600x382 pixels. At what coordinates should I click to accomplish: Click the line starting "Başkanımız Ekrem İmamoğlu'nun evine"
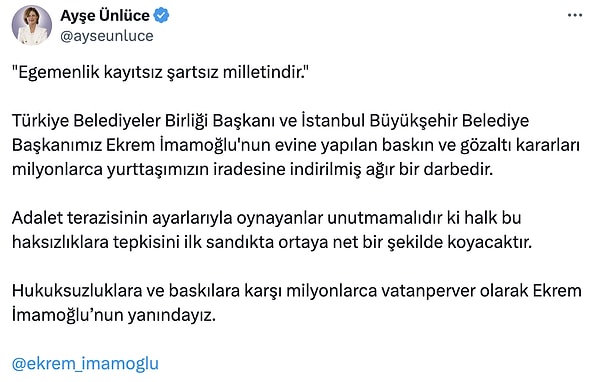[296, 145]
